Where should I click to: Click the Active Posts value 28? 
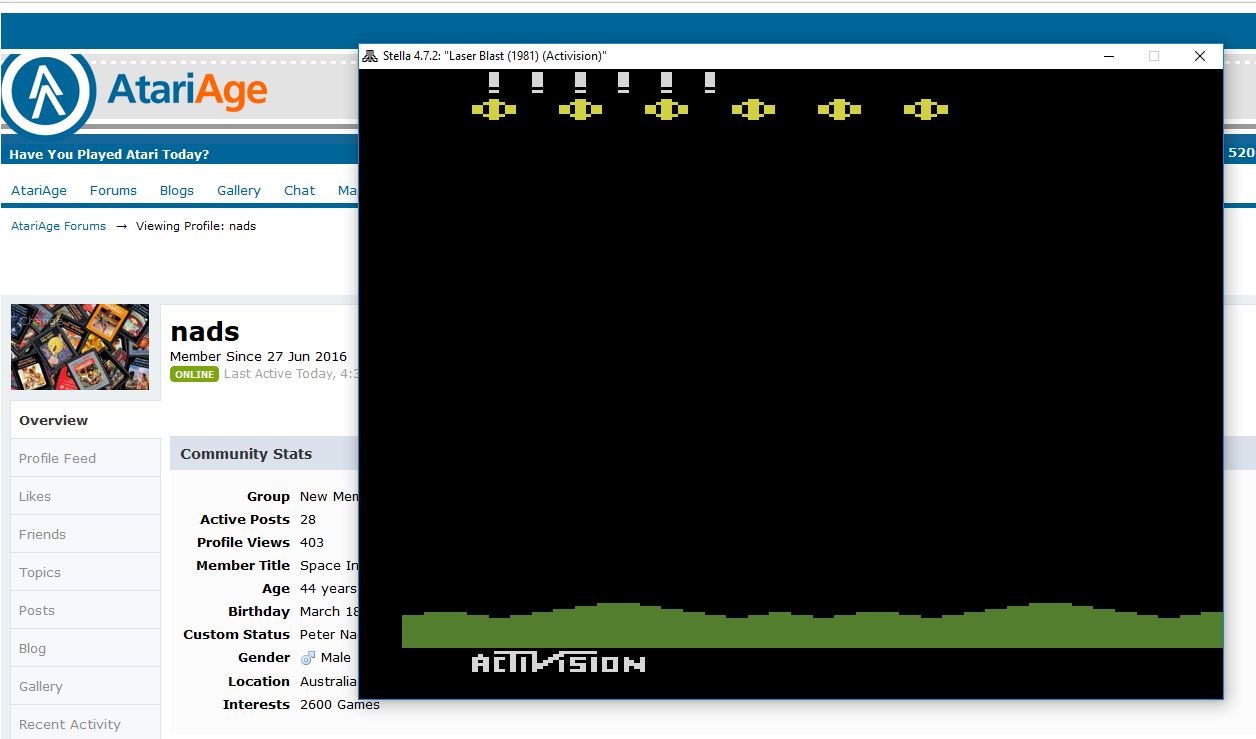(308, 519)
